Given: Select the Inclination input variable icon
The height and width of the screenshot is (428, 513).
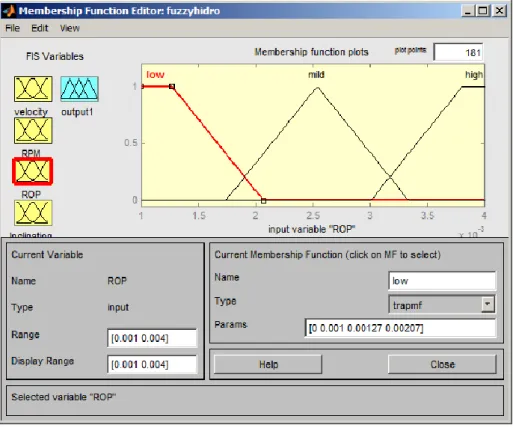Looking at the screenshot, I should [x=33, y=213].
